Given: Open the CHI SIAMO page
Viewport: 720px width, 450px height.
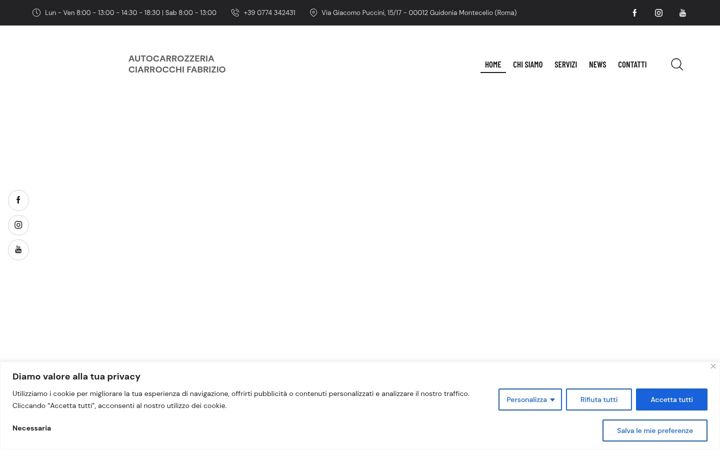Looking at the screenshot, I should tap(528, 64).
